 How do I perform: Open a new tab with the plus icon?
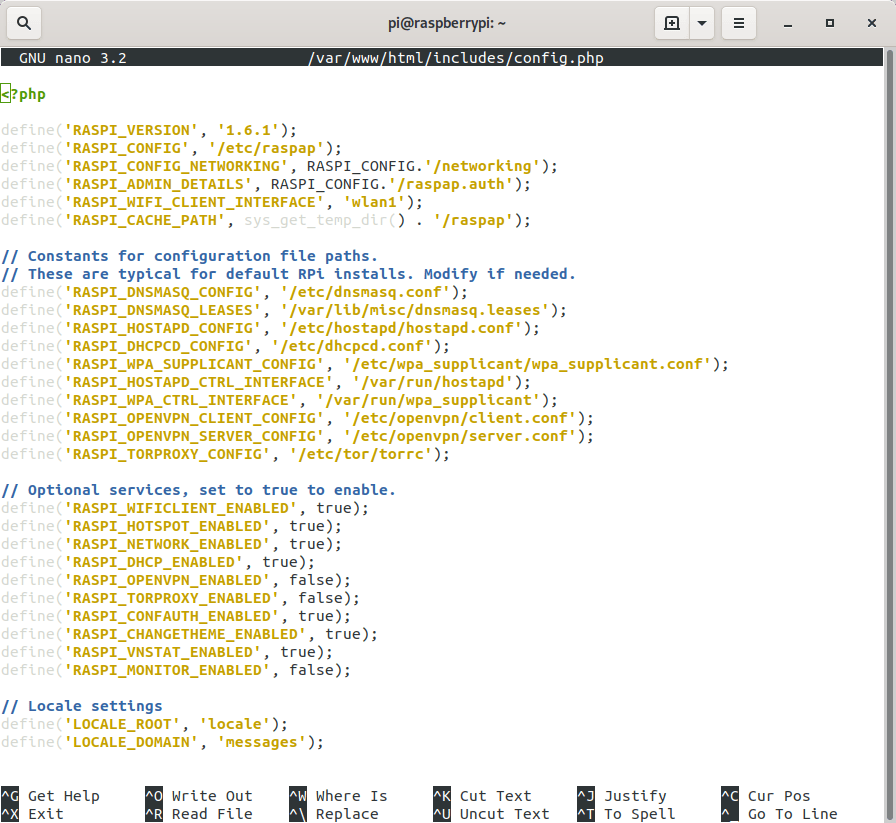pyautogui.click(x=672, y=22)
